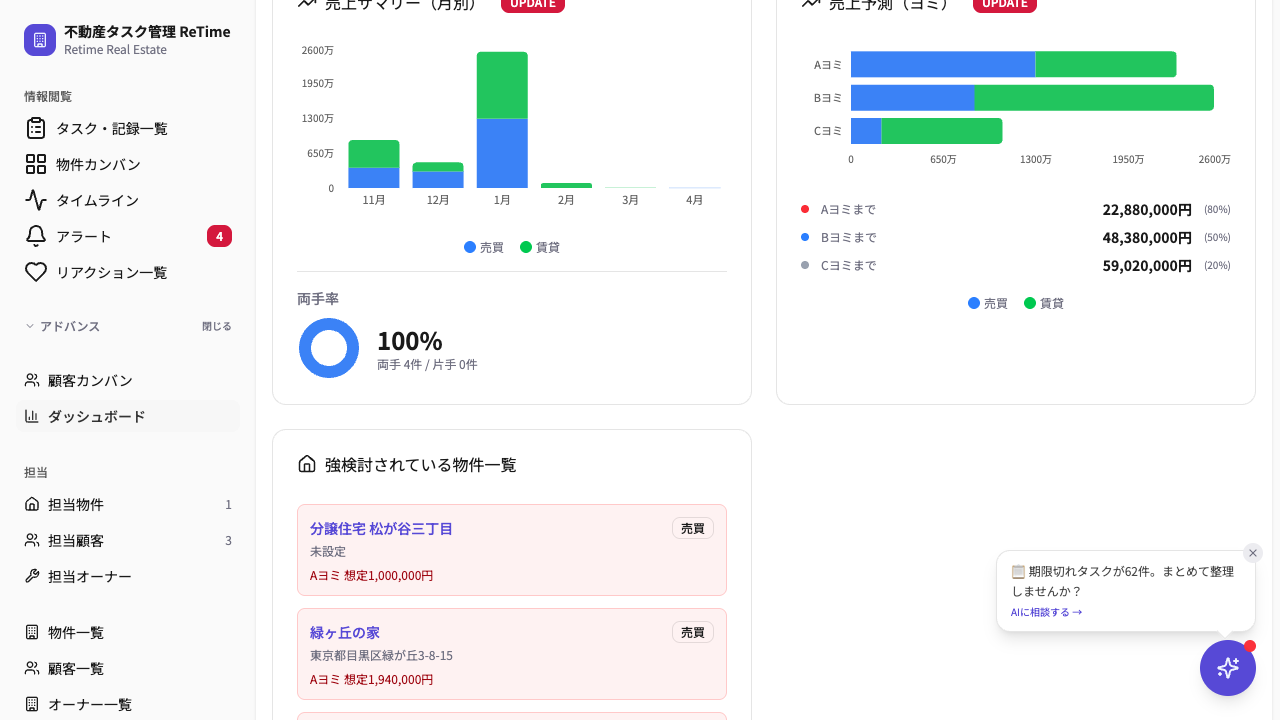Viewport: 1280px width, 720px height.
Task: Follow the AIに相談する link
Action: pyautogui.click(x=1046, y=612)
